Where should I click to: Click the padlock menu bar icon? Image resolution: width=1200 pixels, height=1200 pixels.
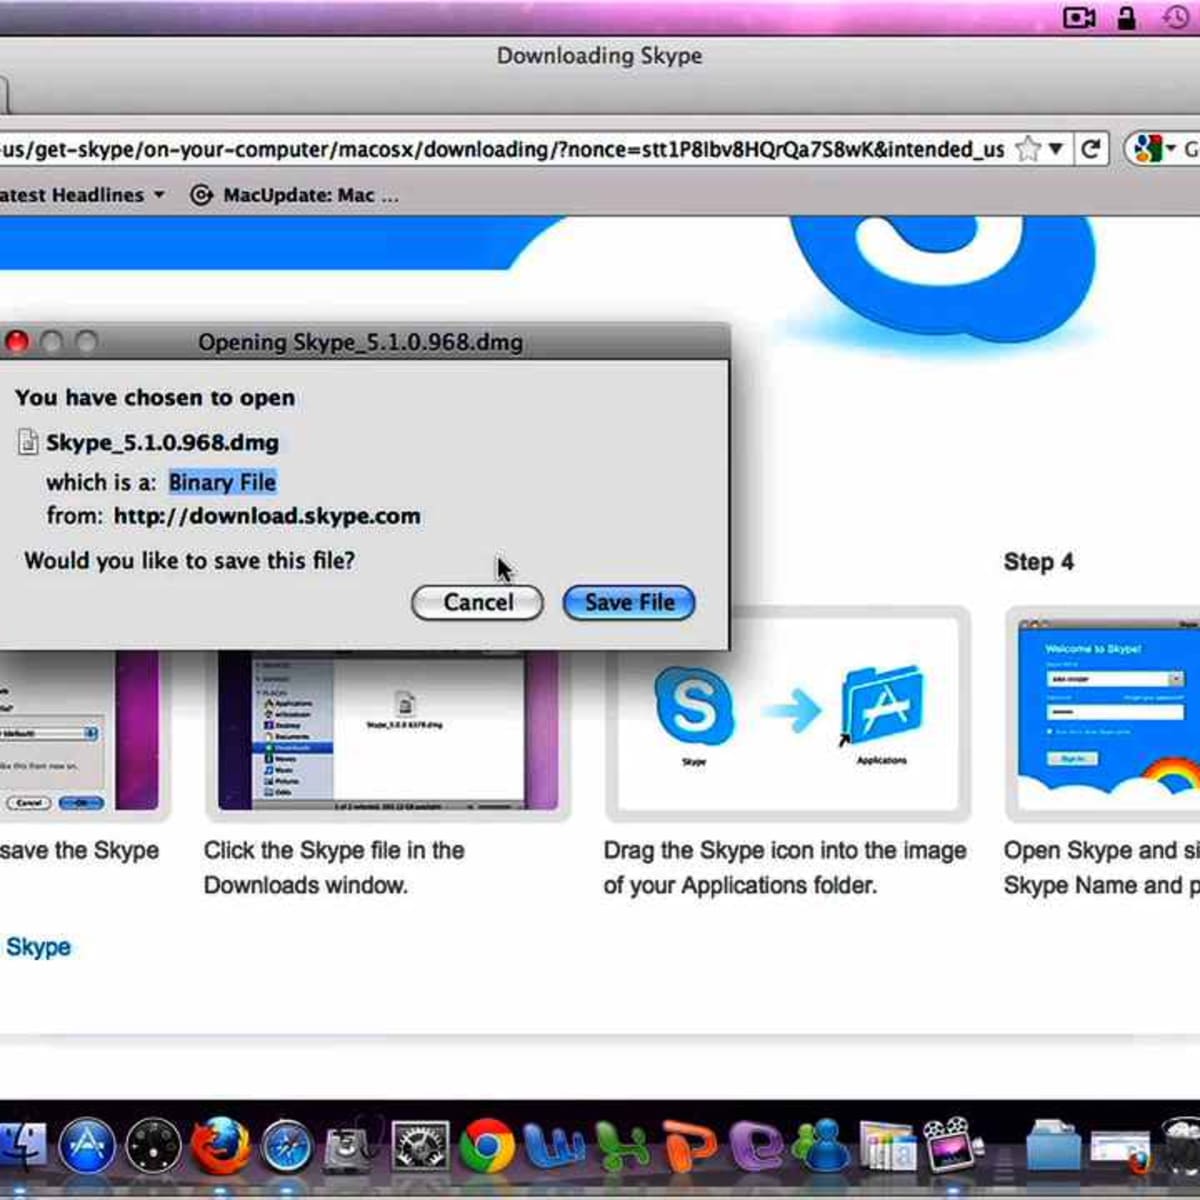click(x=1127, y=17)
